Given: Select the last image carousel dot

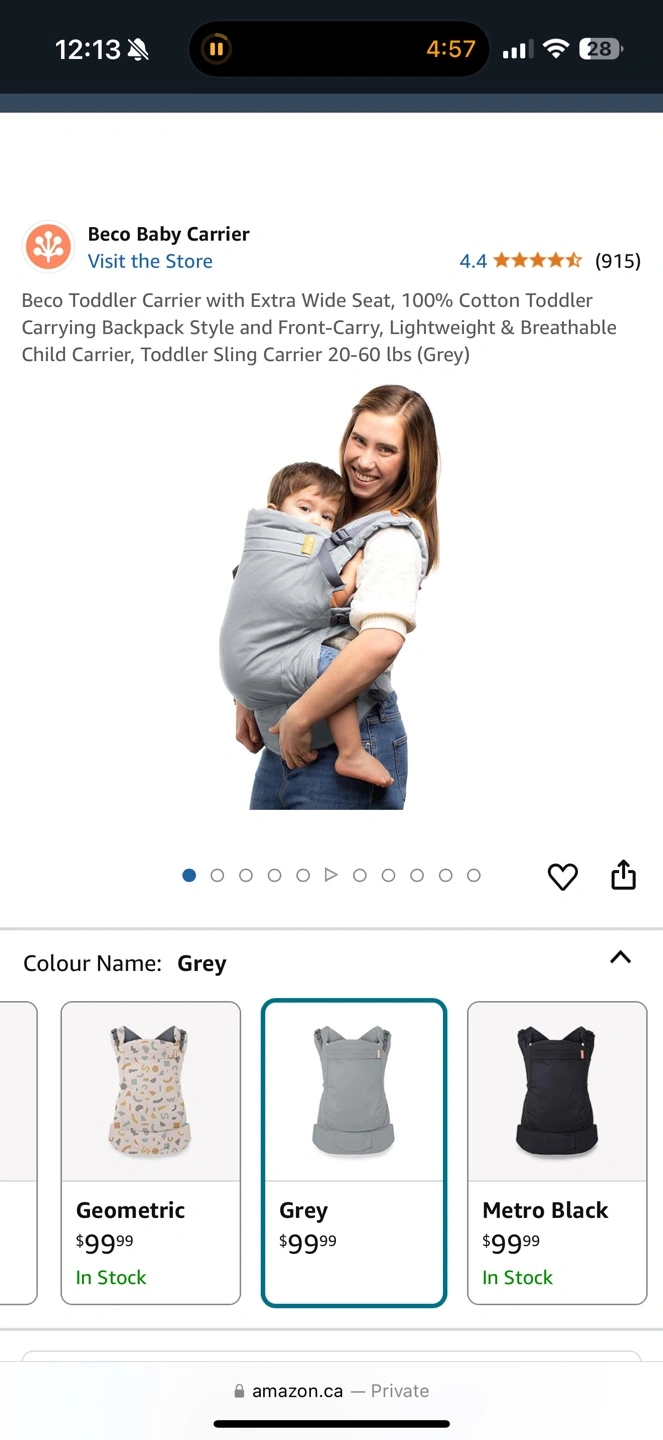Looking at the screenshot, I should [x=474, y=875].
